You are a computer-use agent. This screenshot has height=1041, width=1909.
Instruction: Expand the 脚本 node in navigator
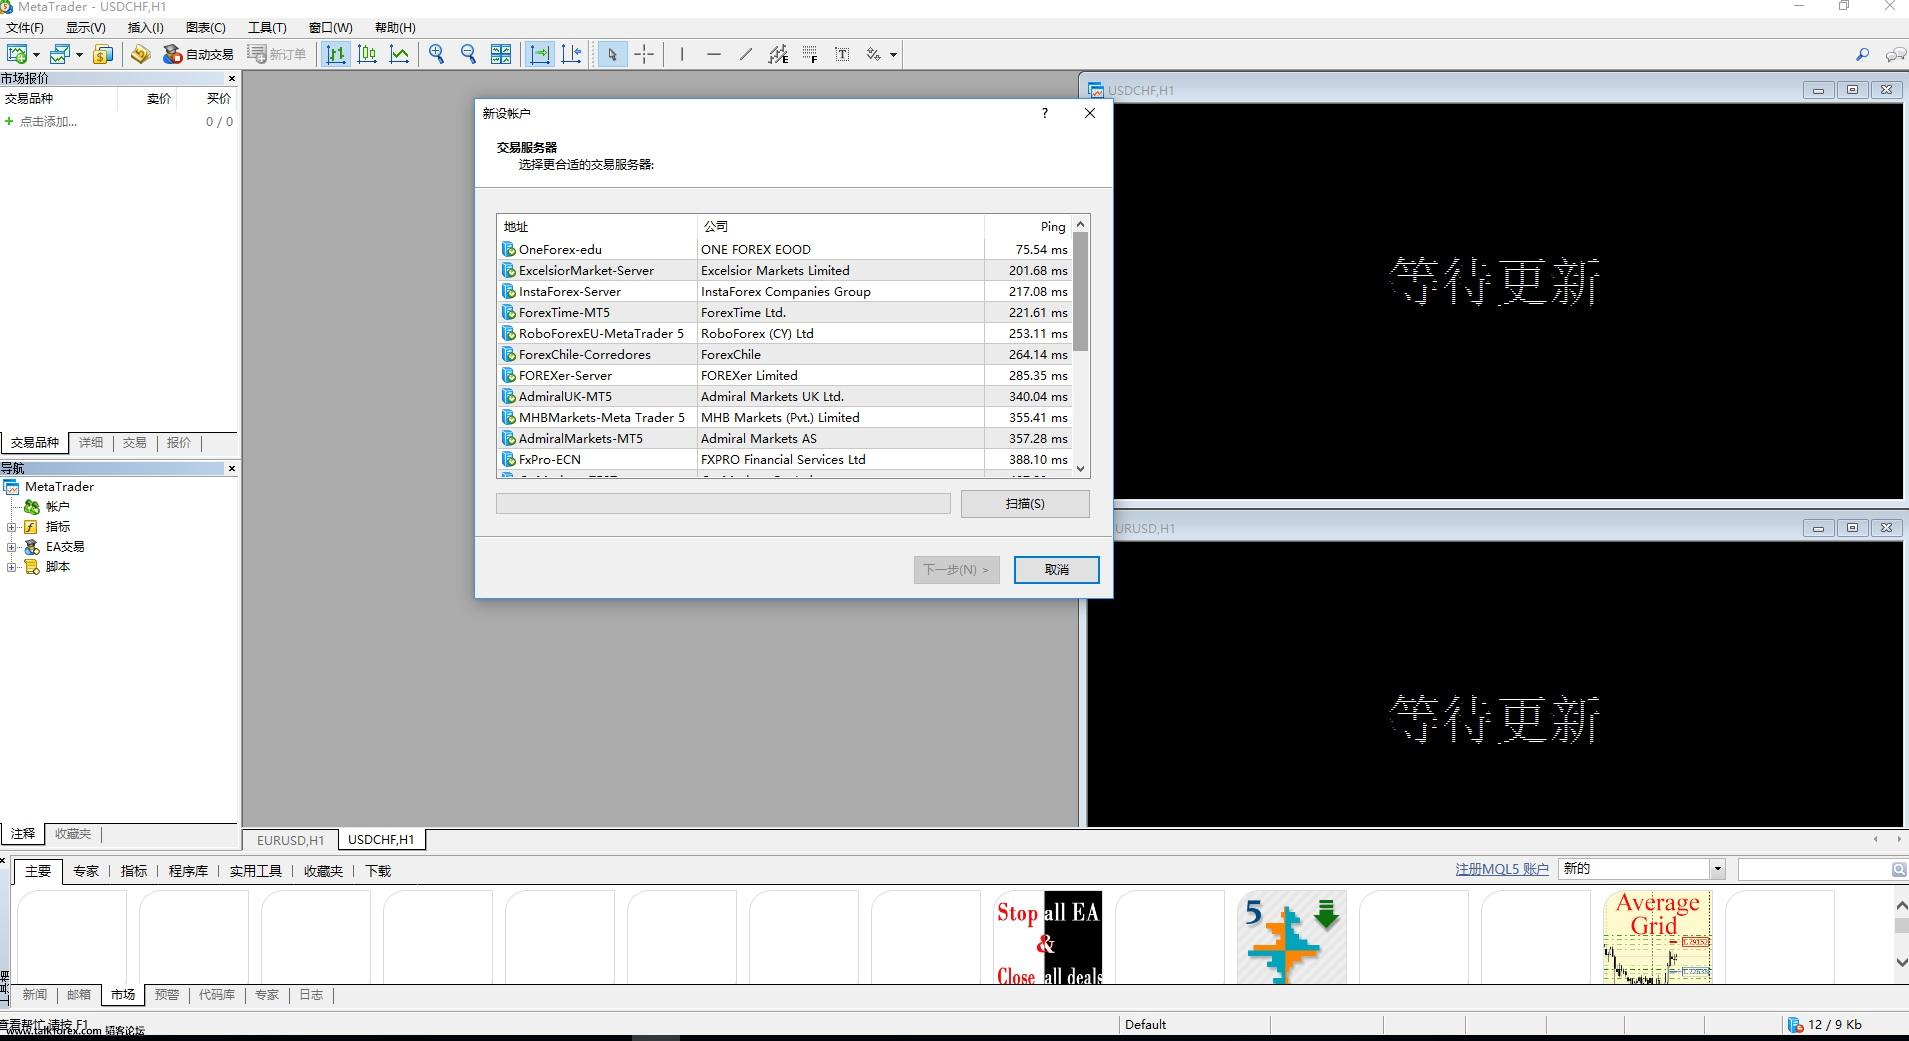click(x=12, y=567)
